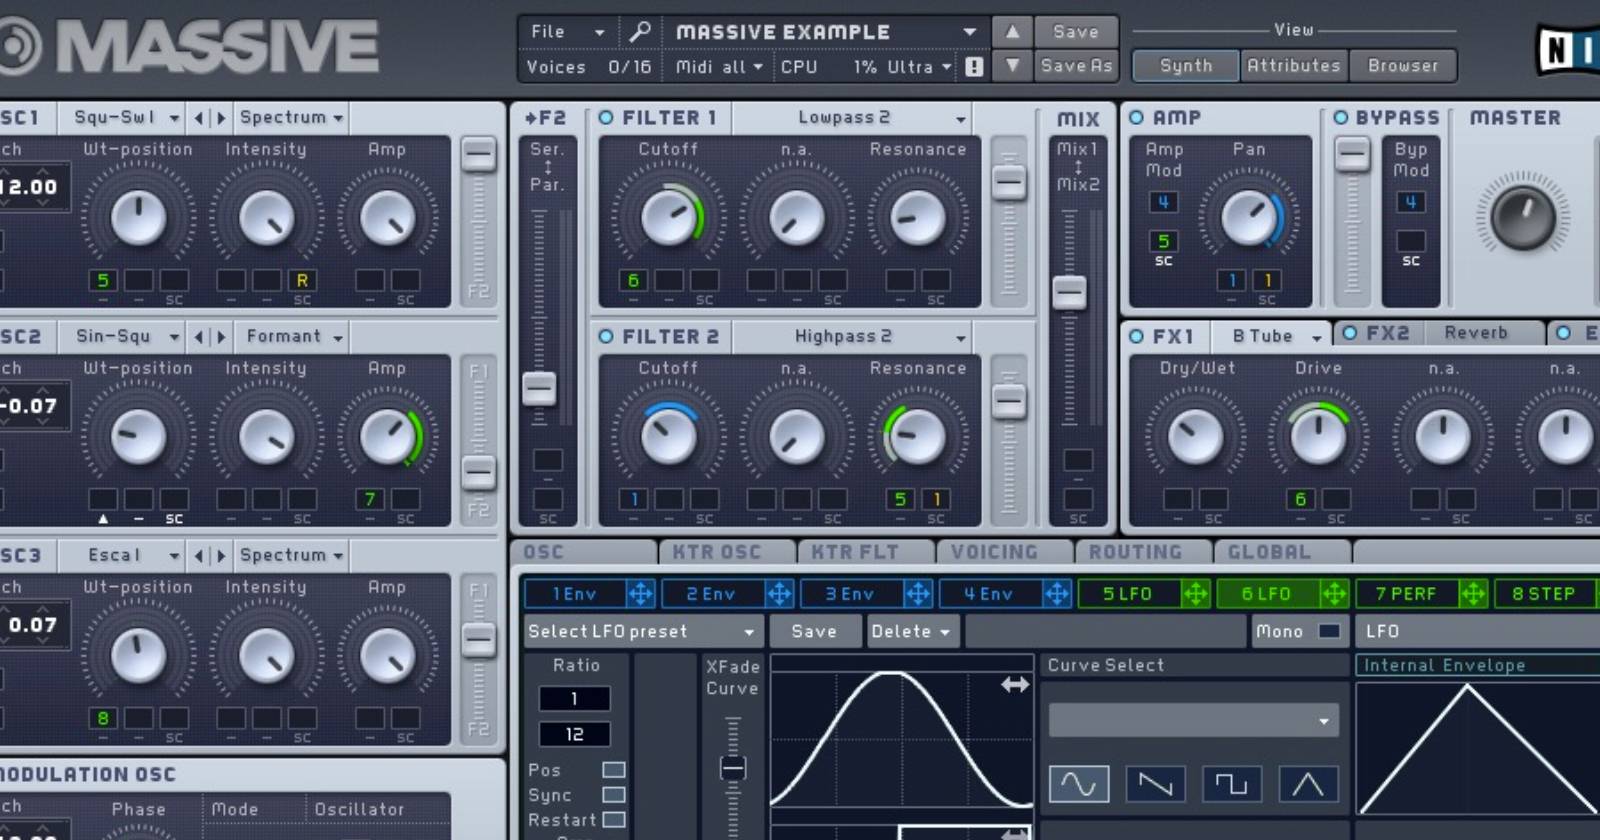Open the B Tube FX1 effect dropdown

click(1272, 337)
